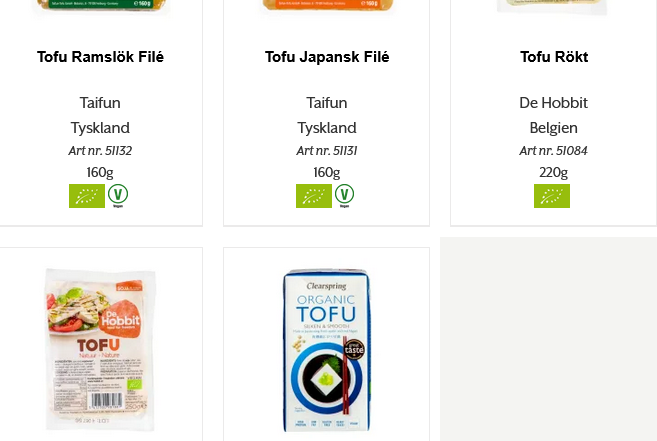
Task: Click article number 51132 text
Action: [100, 150]
